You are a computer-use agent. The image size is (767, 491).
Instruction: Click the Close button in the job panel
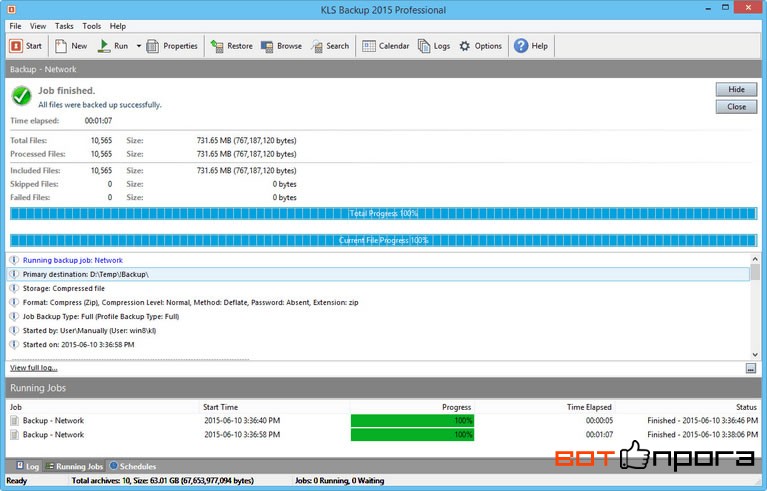tap(736, 107)
